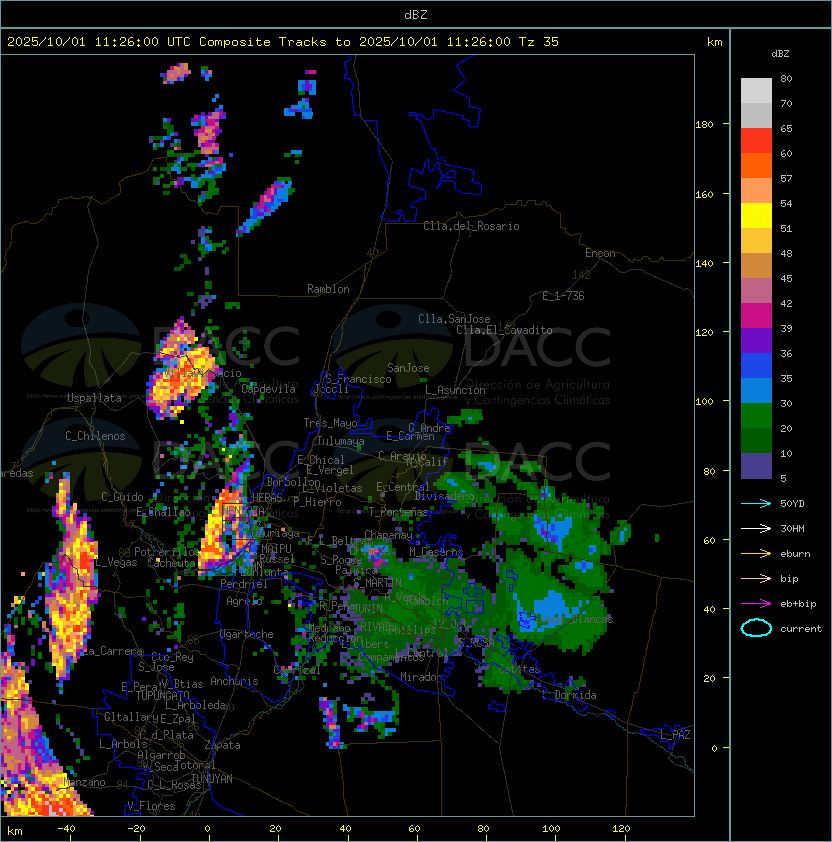Image resolution: width=832 pixels, height=842 pixels.
Task: Click the yellow eburn arrow in legend
Action: click(x=756, y=554)
